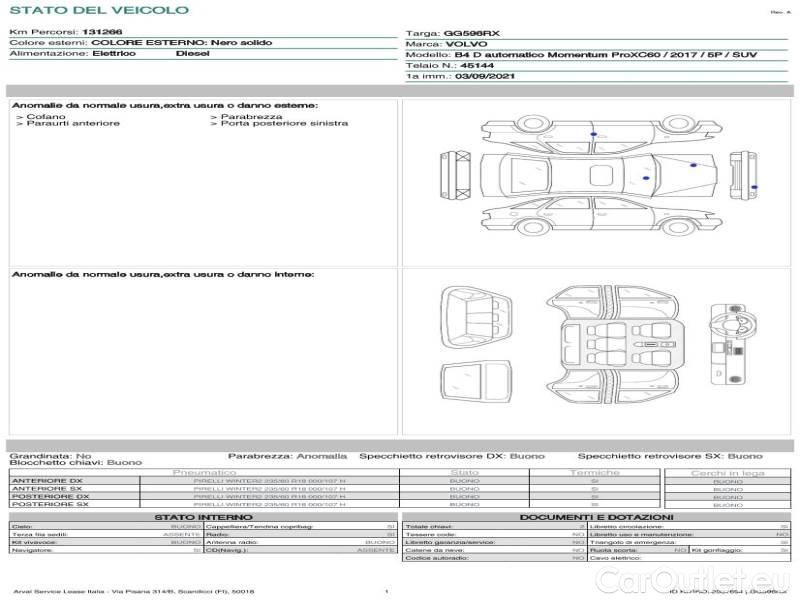Click the STATO DEL VEICOLO title
The image size is (800, 600).
tap(98, 10)
